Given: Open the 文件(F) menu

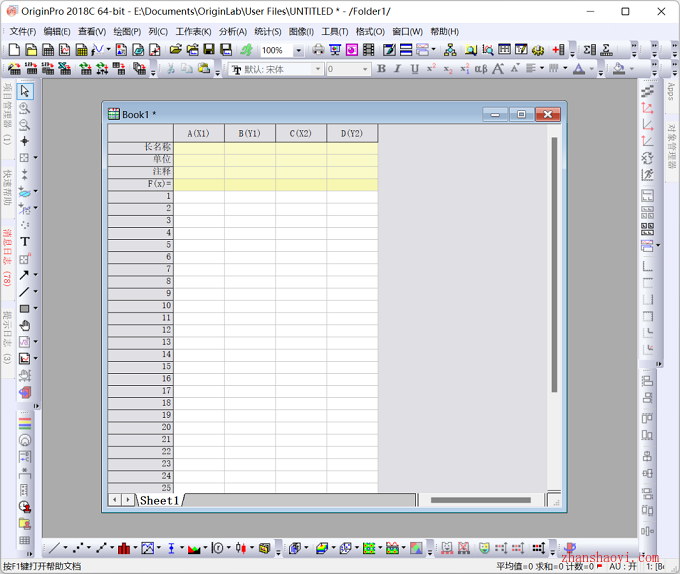Looking at the screenshot, I should [23, 32].
